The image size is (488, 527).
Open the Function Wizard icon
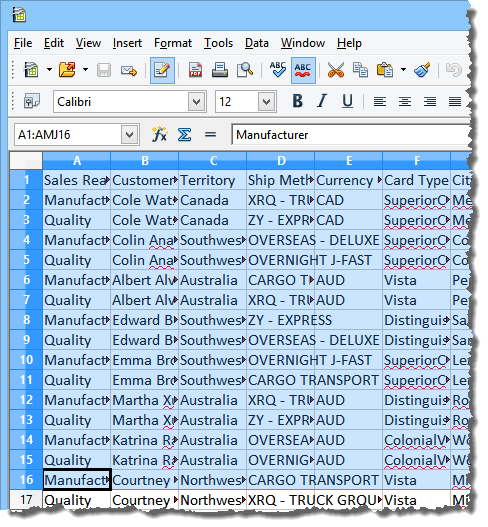point(159,135)
